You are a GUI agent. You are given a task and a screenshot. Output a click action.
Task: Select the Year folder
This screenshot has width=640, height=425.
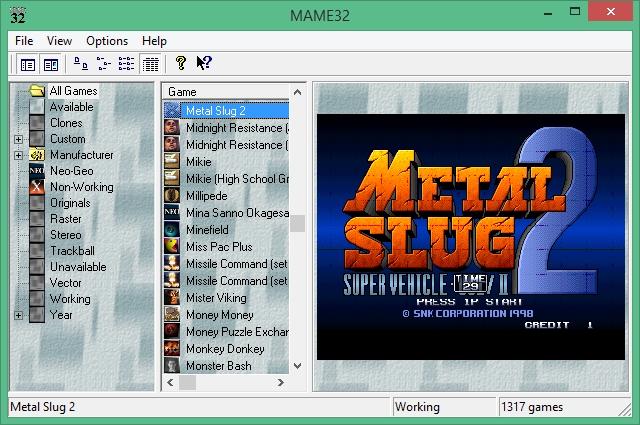point(61,315)
